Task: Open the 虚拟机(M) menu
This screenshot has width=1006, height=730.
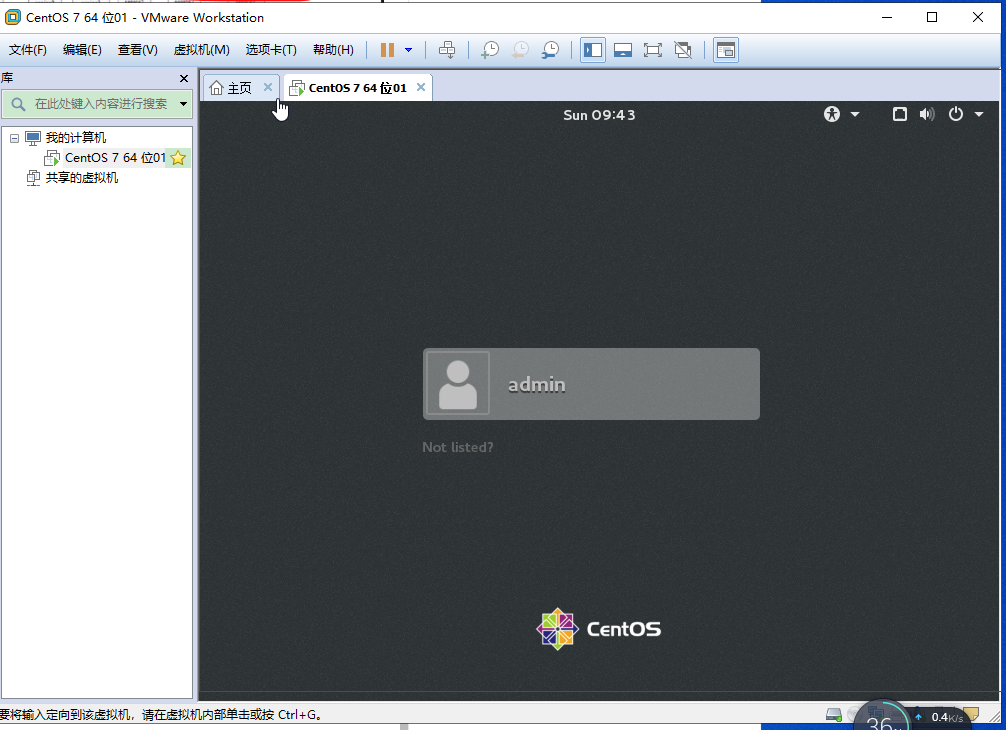Action: [201, 50]
